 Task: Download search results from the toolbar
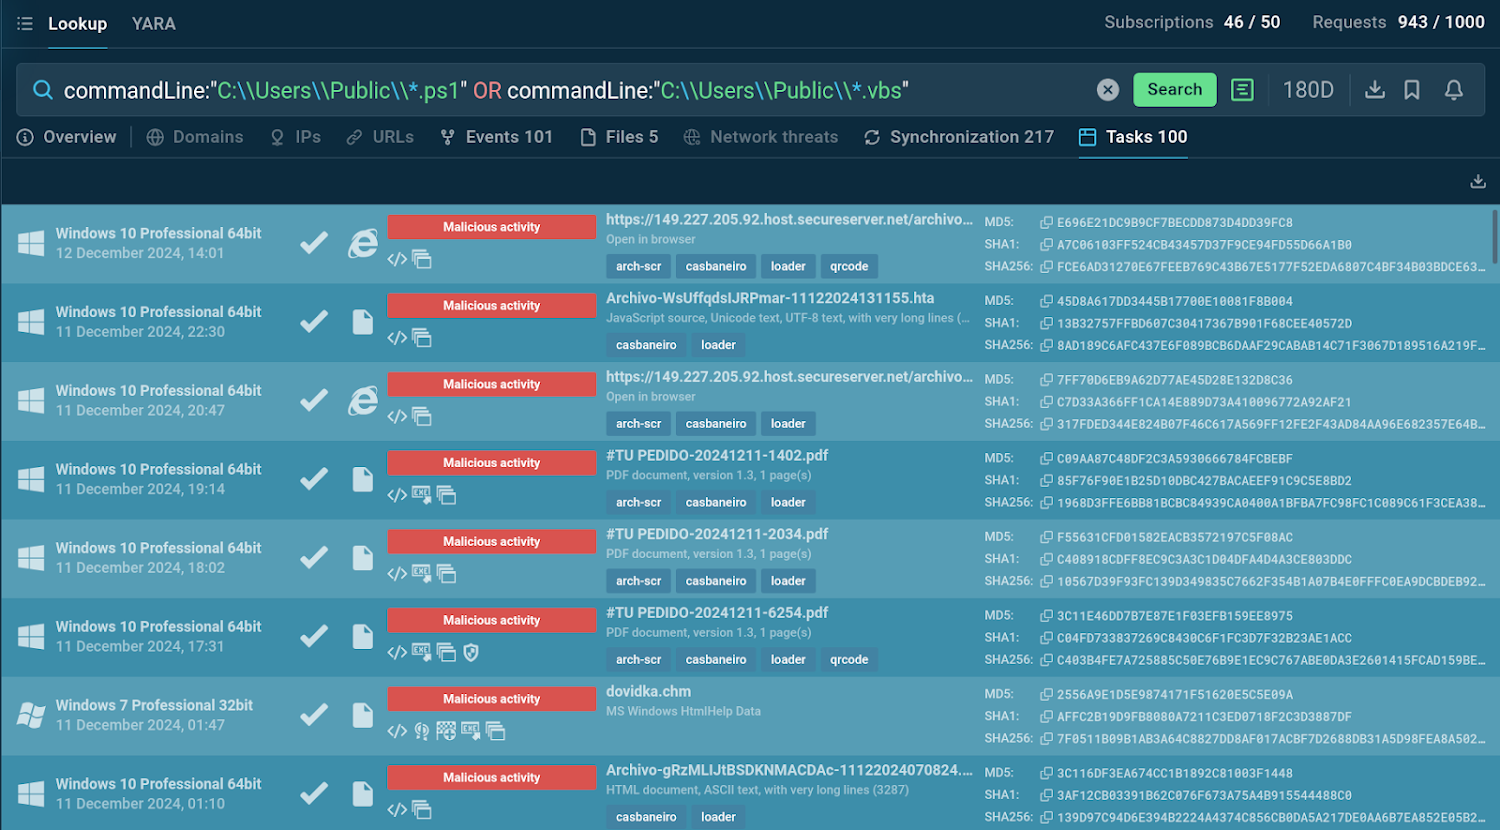click(1375, 90)
